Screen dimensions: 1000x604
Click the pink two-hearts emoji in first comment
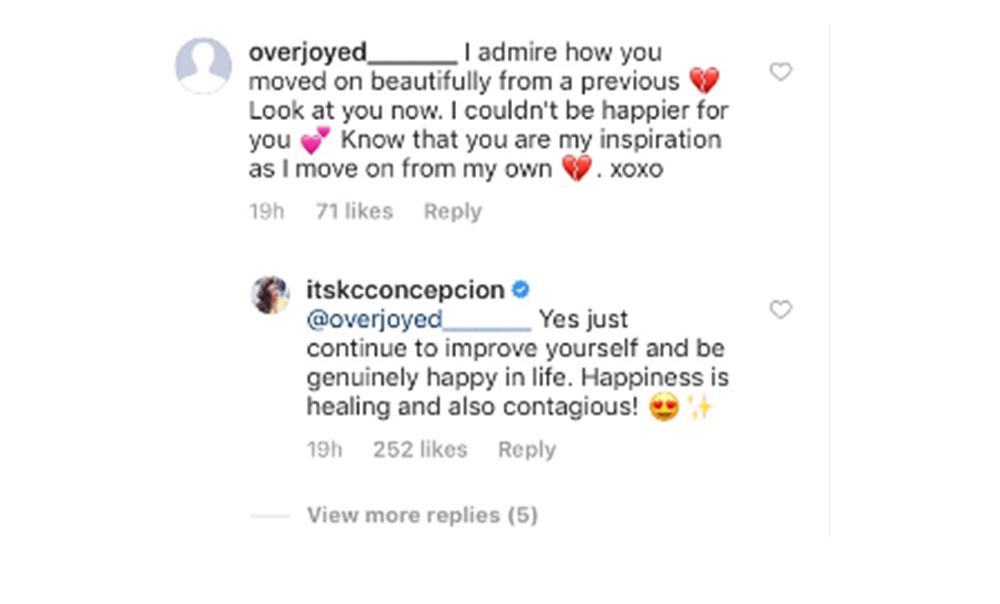(x=315, y=141)
